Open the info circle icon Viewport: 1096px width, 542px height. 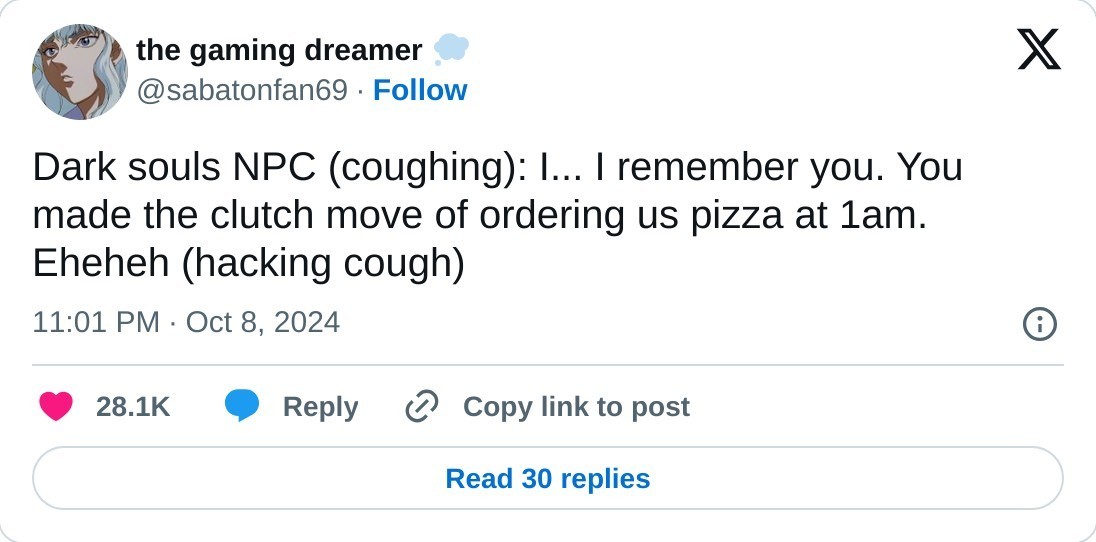click(1040, 324)
